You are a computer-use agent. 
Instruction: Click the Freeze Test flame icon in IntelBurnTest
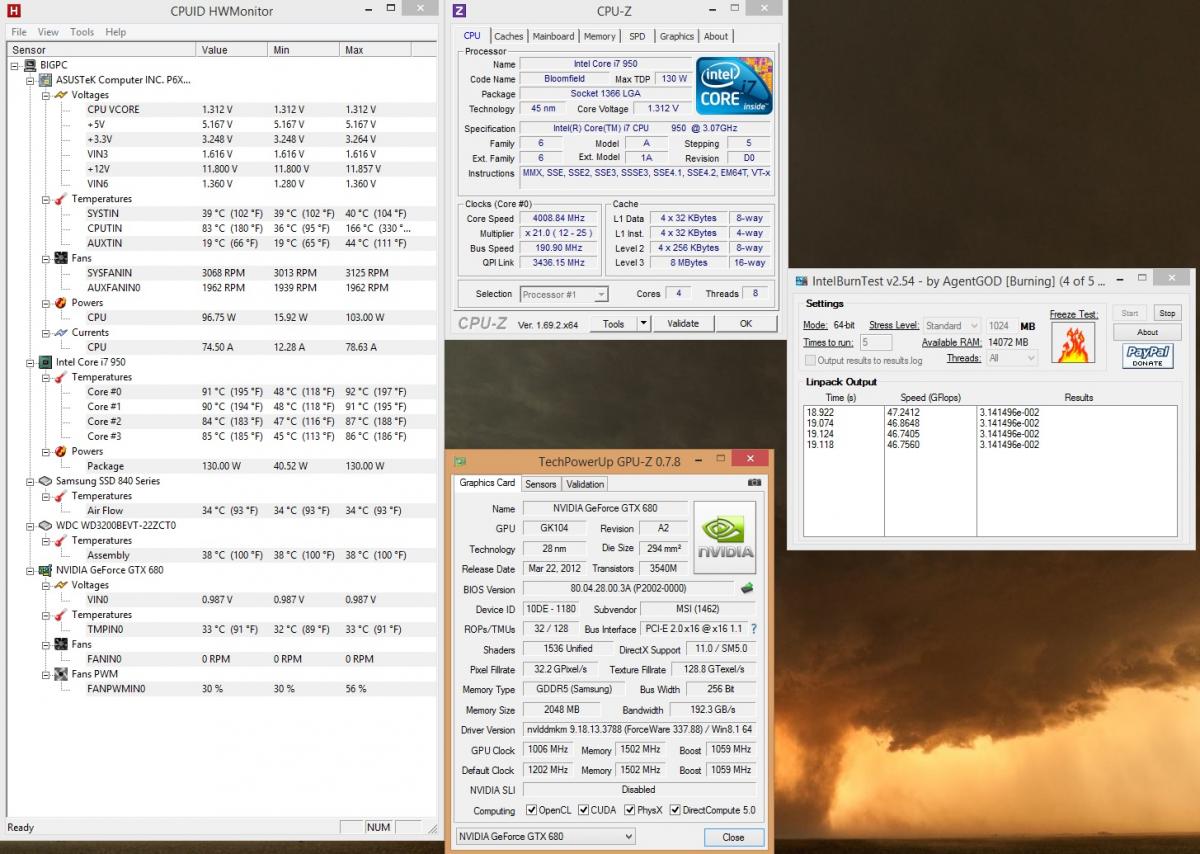point(1075,342)
